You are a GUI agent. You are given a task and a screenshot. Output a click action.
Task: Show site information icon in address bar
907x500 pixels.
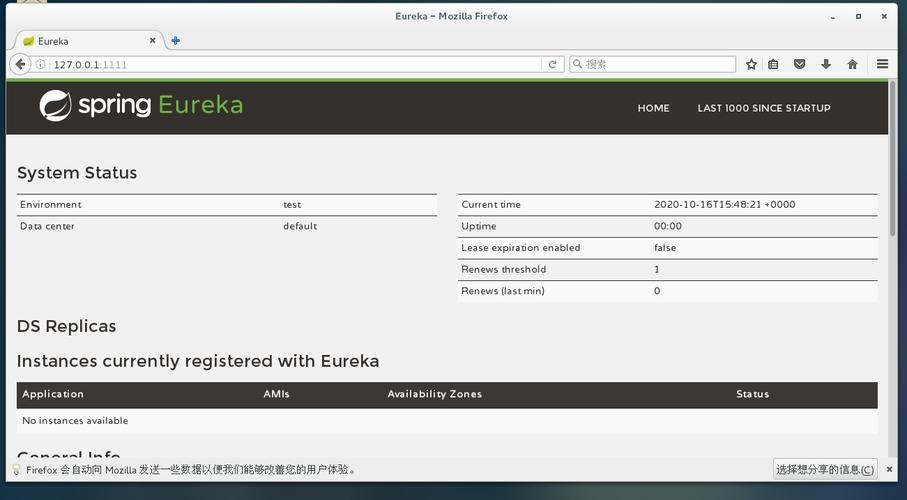click(40, 64)
